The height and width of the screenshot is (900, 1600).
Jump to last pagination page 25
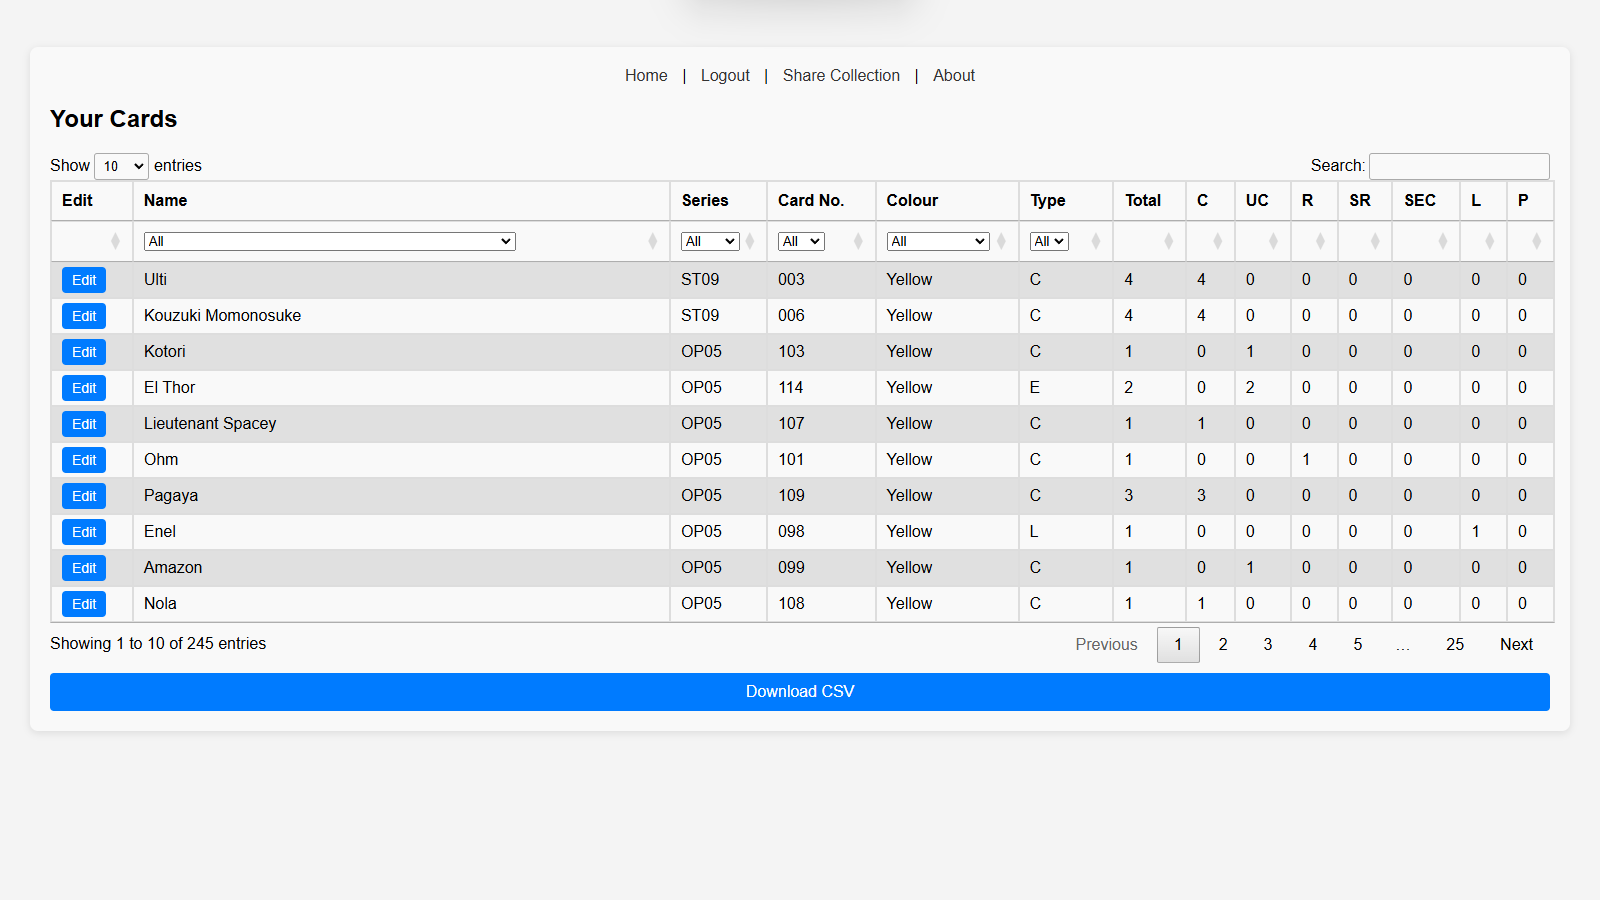pyautogui.click(x=1455, y=645)
